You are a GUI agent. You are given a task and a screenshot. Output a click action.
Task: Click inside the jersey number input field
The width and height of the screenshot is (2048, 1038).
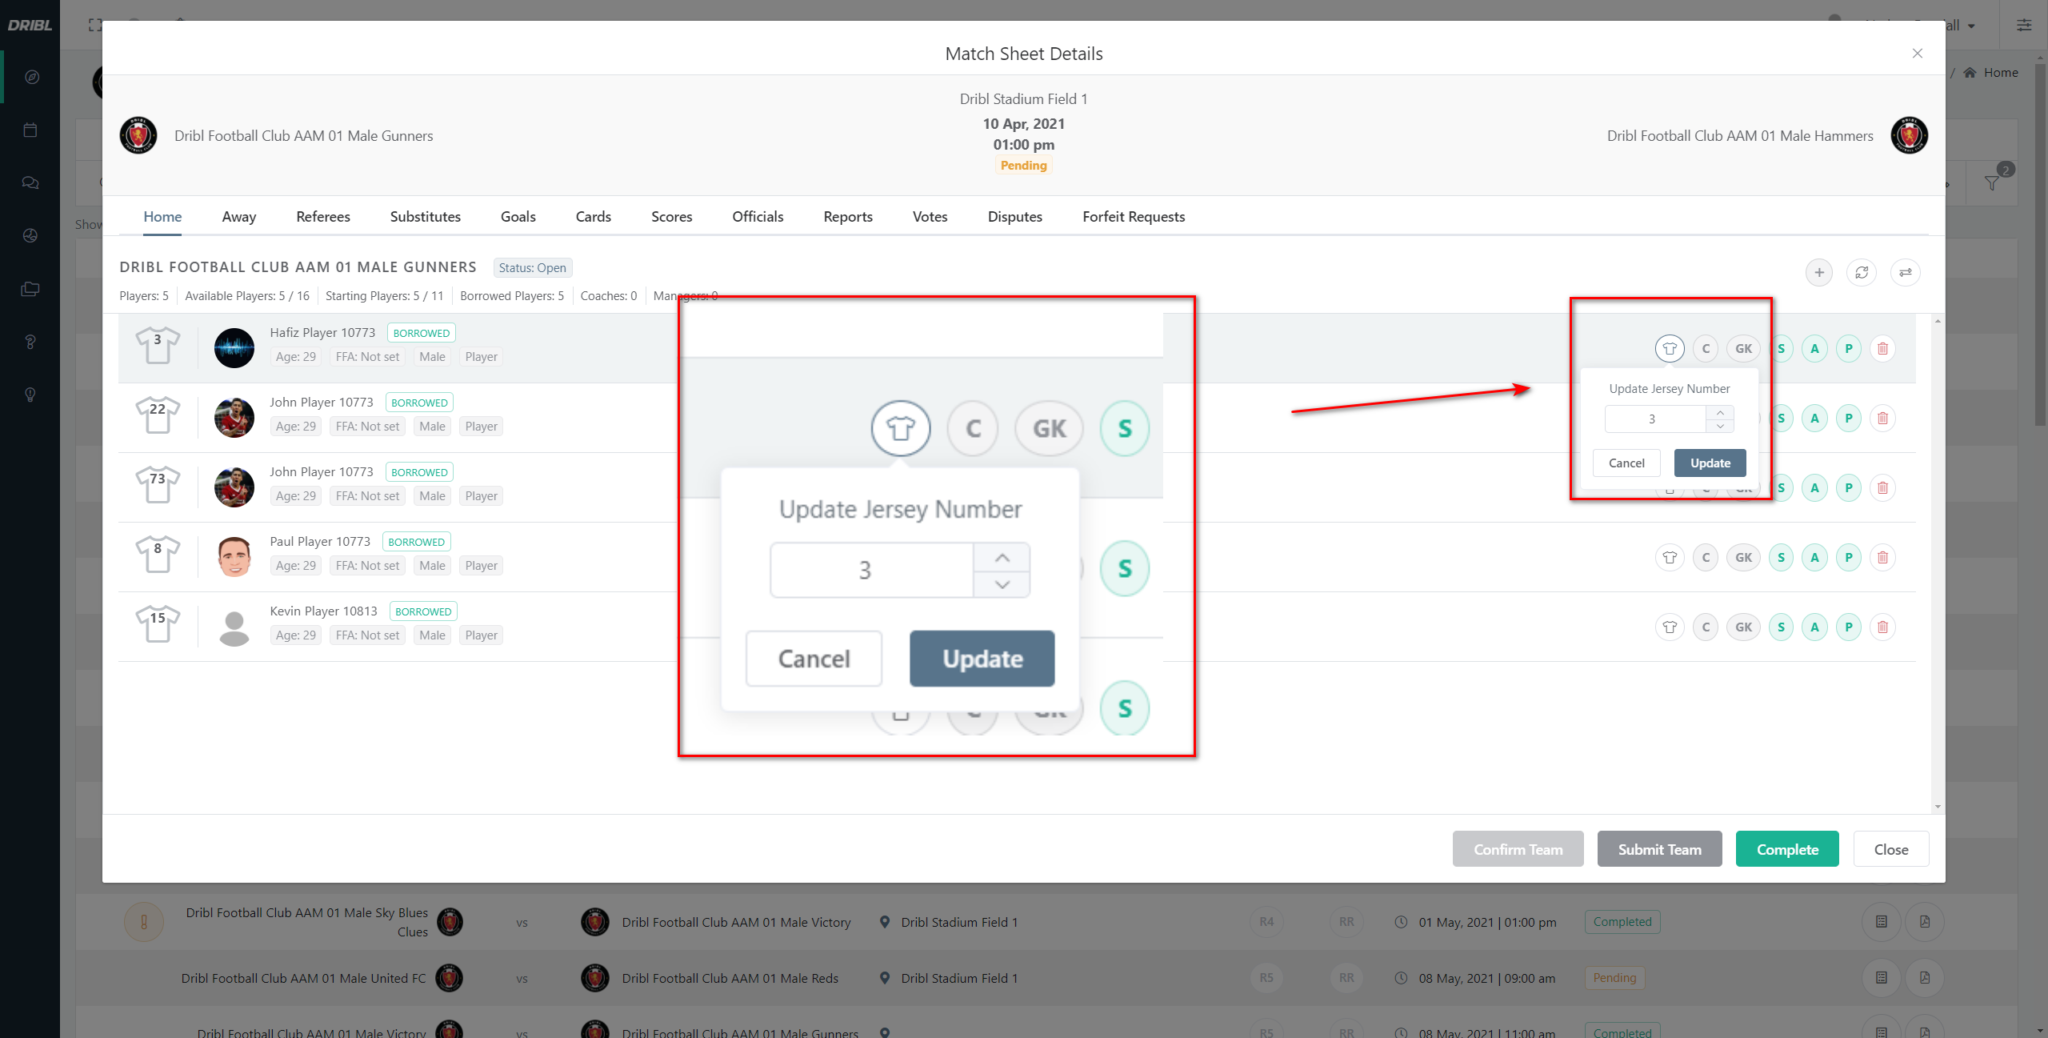coord(870,569)
